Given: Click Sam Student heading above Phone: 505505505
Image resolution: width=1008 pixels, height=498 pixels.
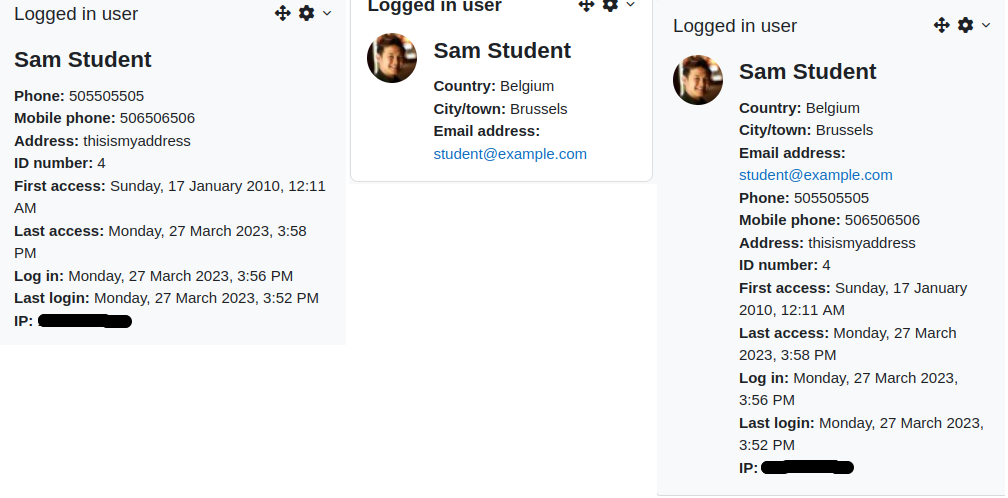Looking at the screenshot, I should (x=83, y=60).
